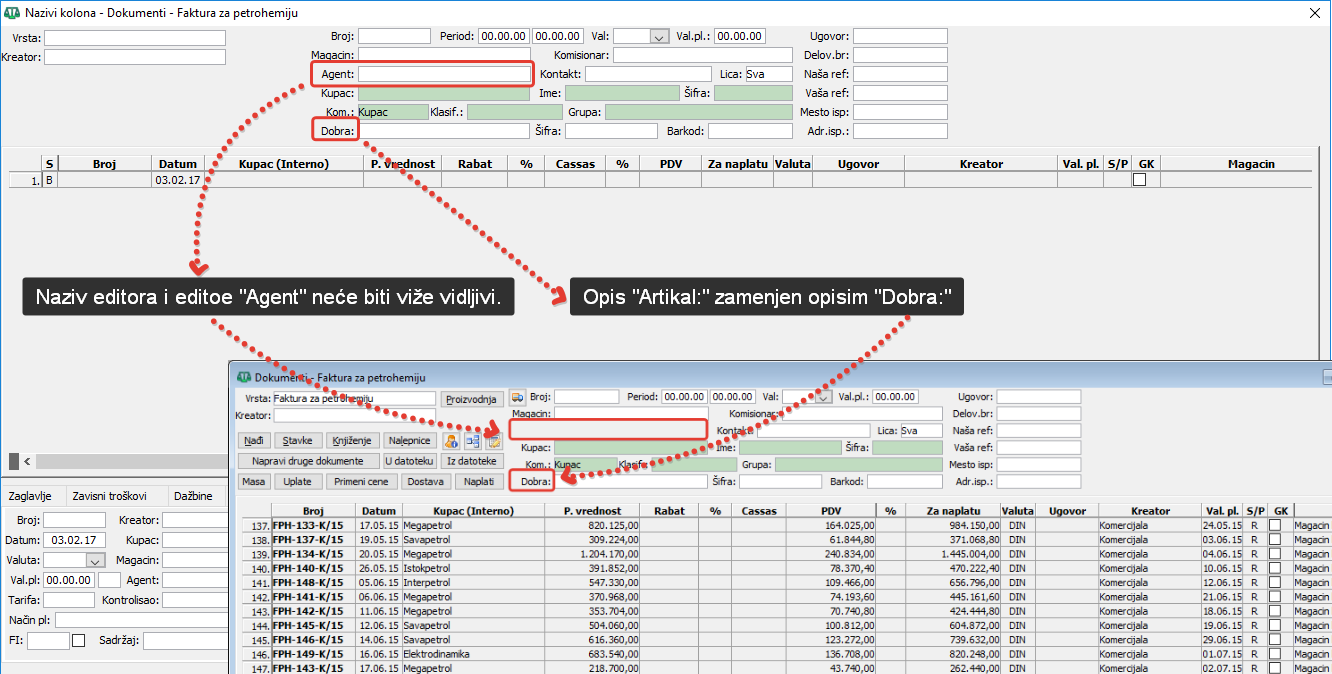The height and width of the screenshot is (674, 1332).
Task: Check the GK box for the FPH-133-K/15 row
Action: click(1274, 525)
